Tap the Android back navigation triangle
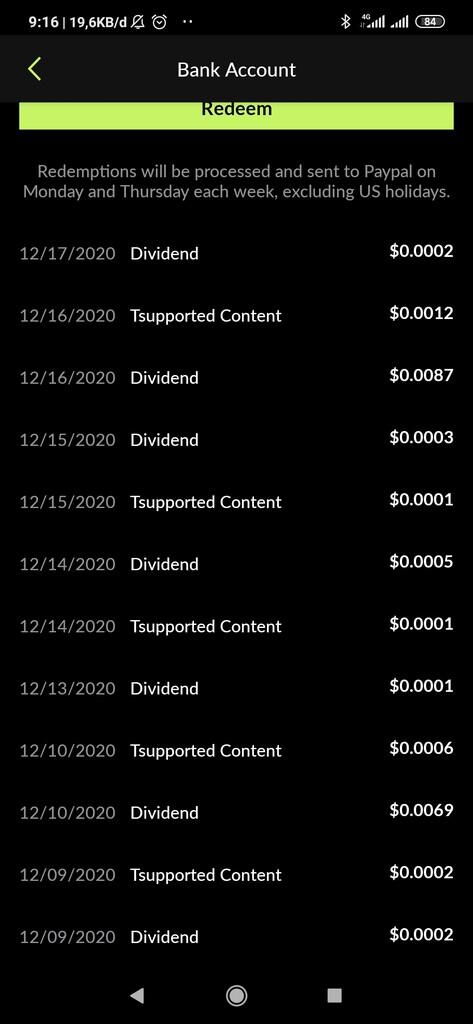473x1024 pixels. (x=137, y=995)
